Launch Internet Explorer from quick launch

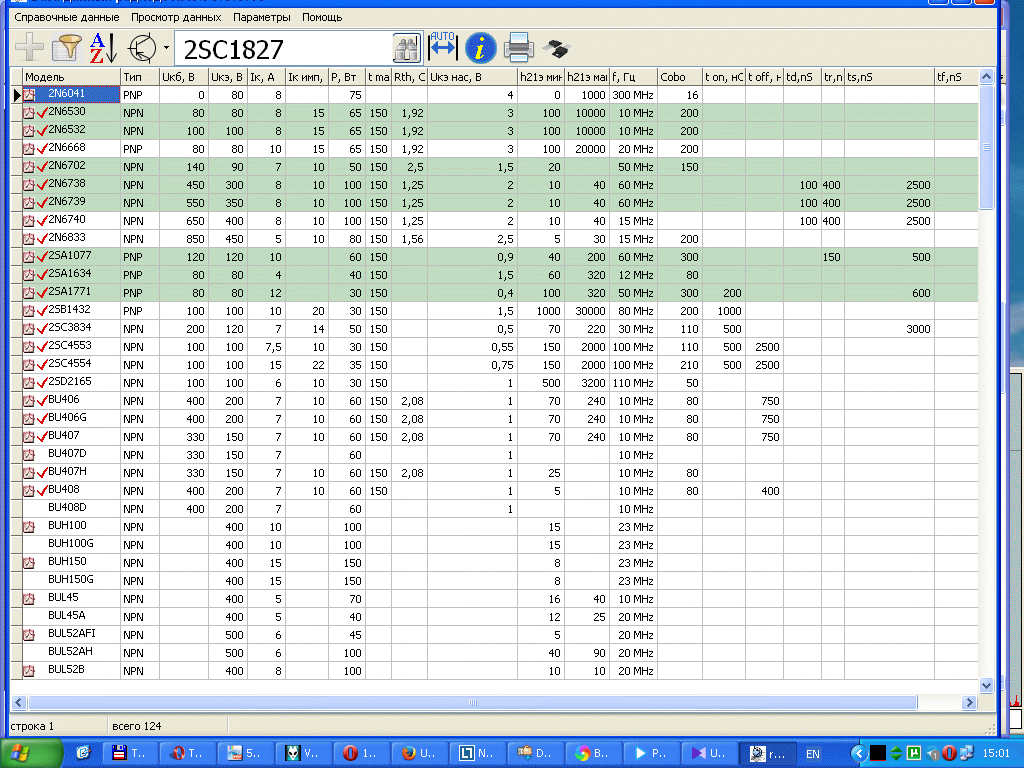(83, 753)
